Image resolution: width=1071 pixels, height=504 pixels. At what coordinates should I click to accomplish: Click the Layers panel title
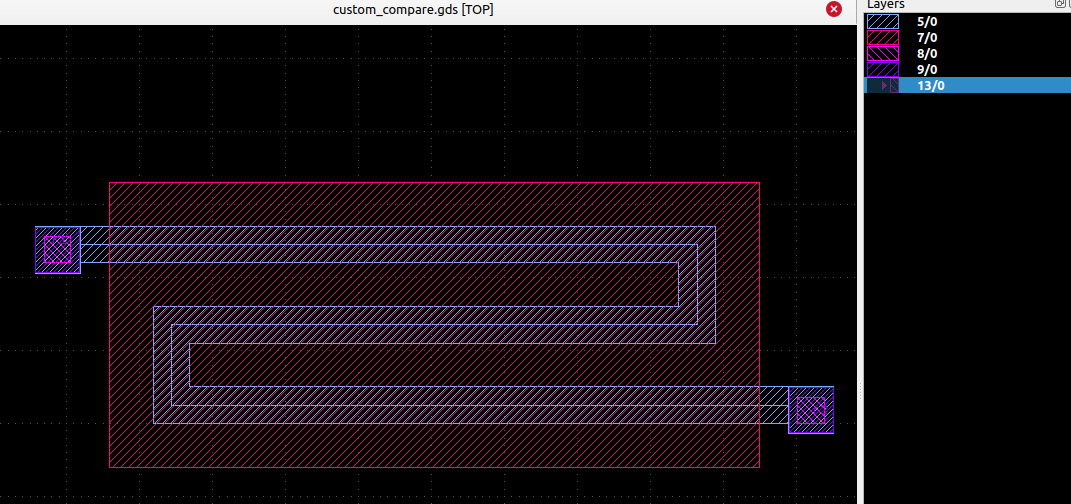(886, 4)
